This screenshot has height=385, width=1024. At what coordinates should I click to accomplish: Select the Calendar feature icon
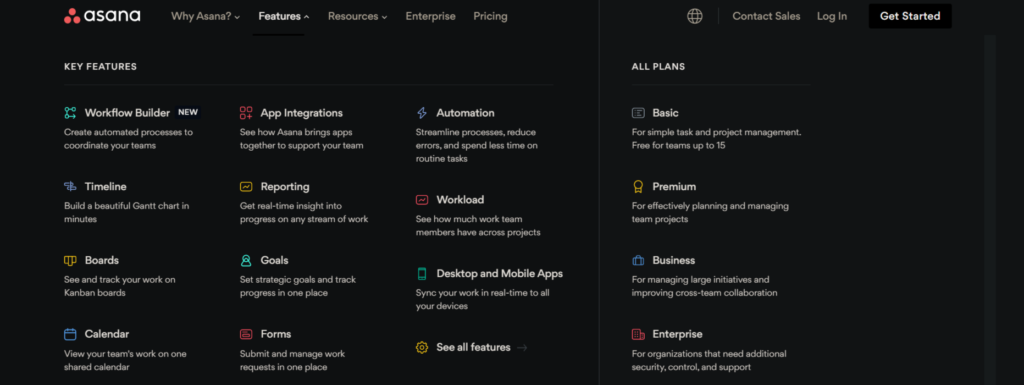click(70, 334)
